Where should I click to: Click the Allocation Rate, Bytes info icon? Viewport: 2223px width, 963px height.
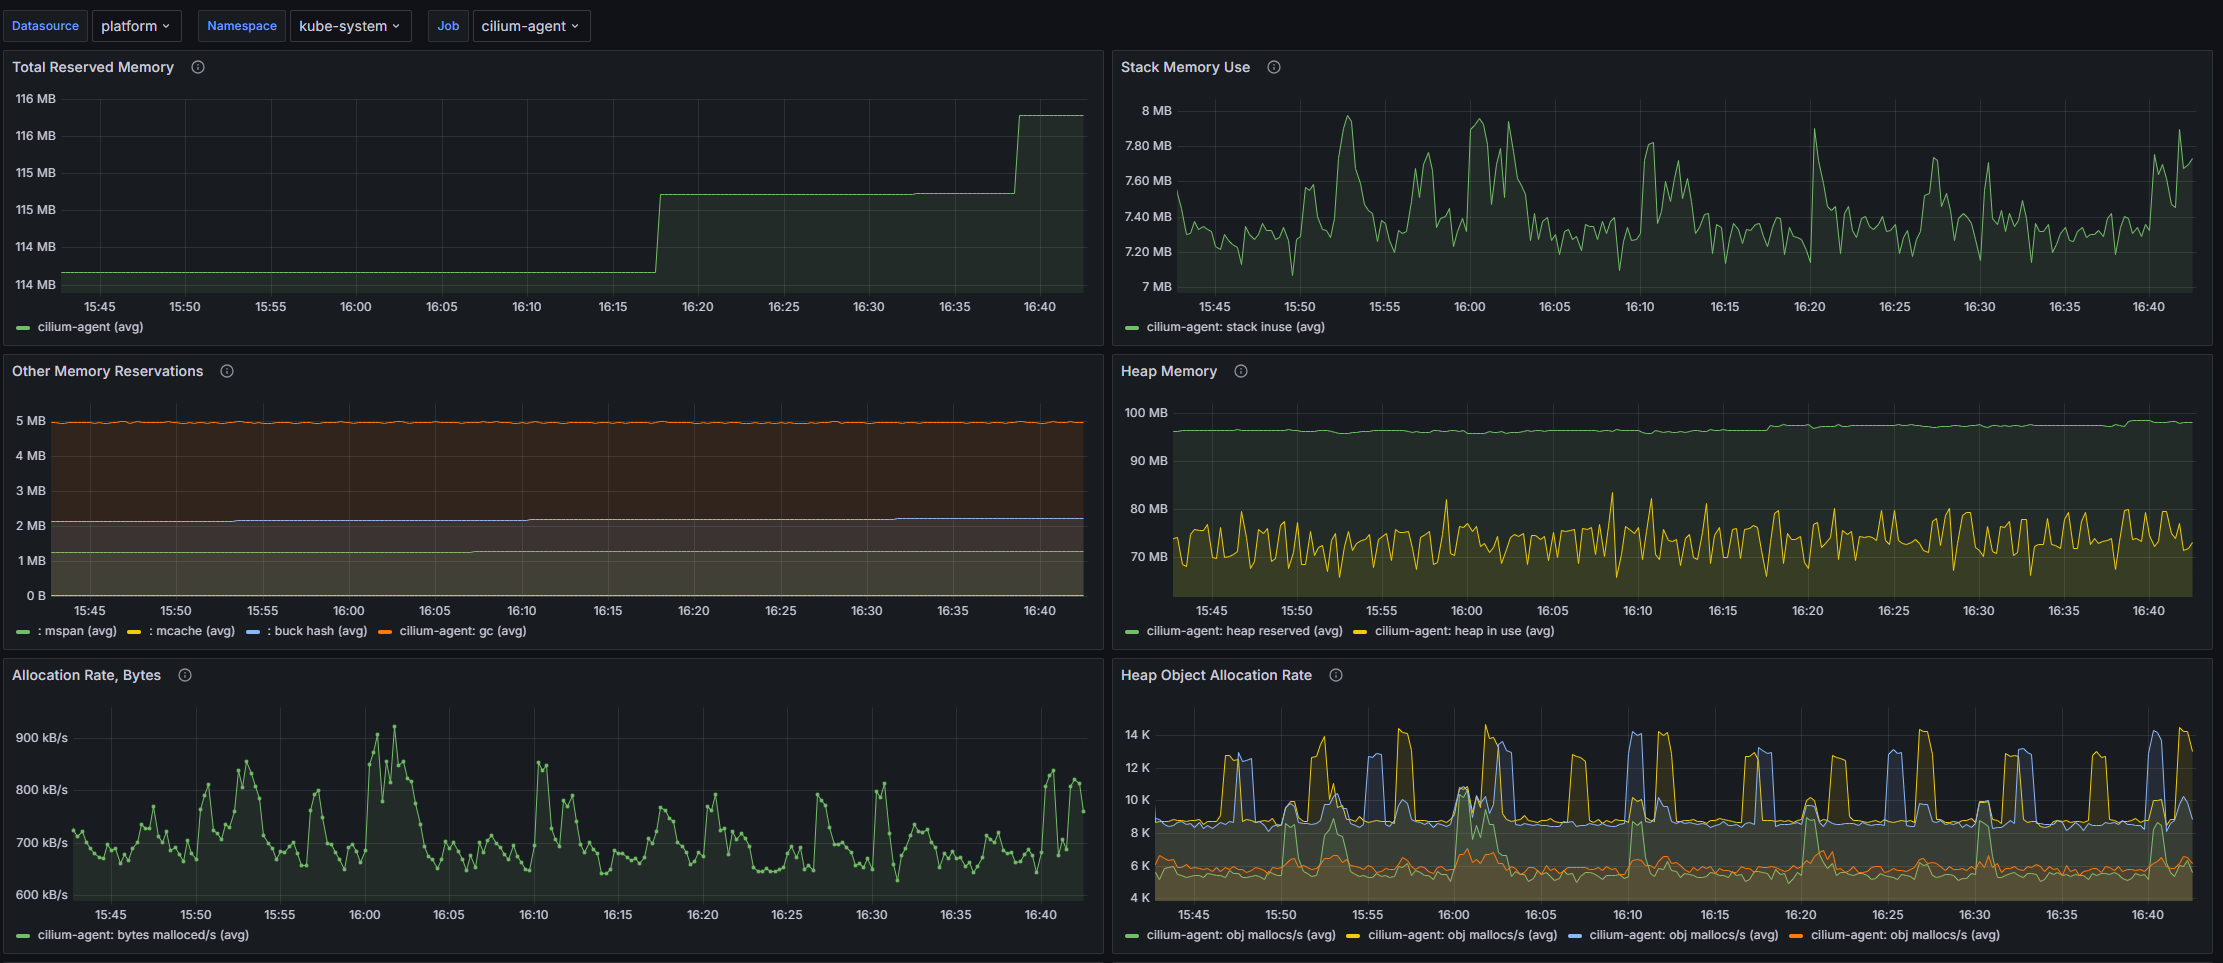(185, 675)
